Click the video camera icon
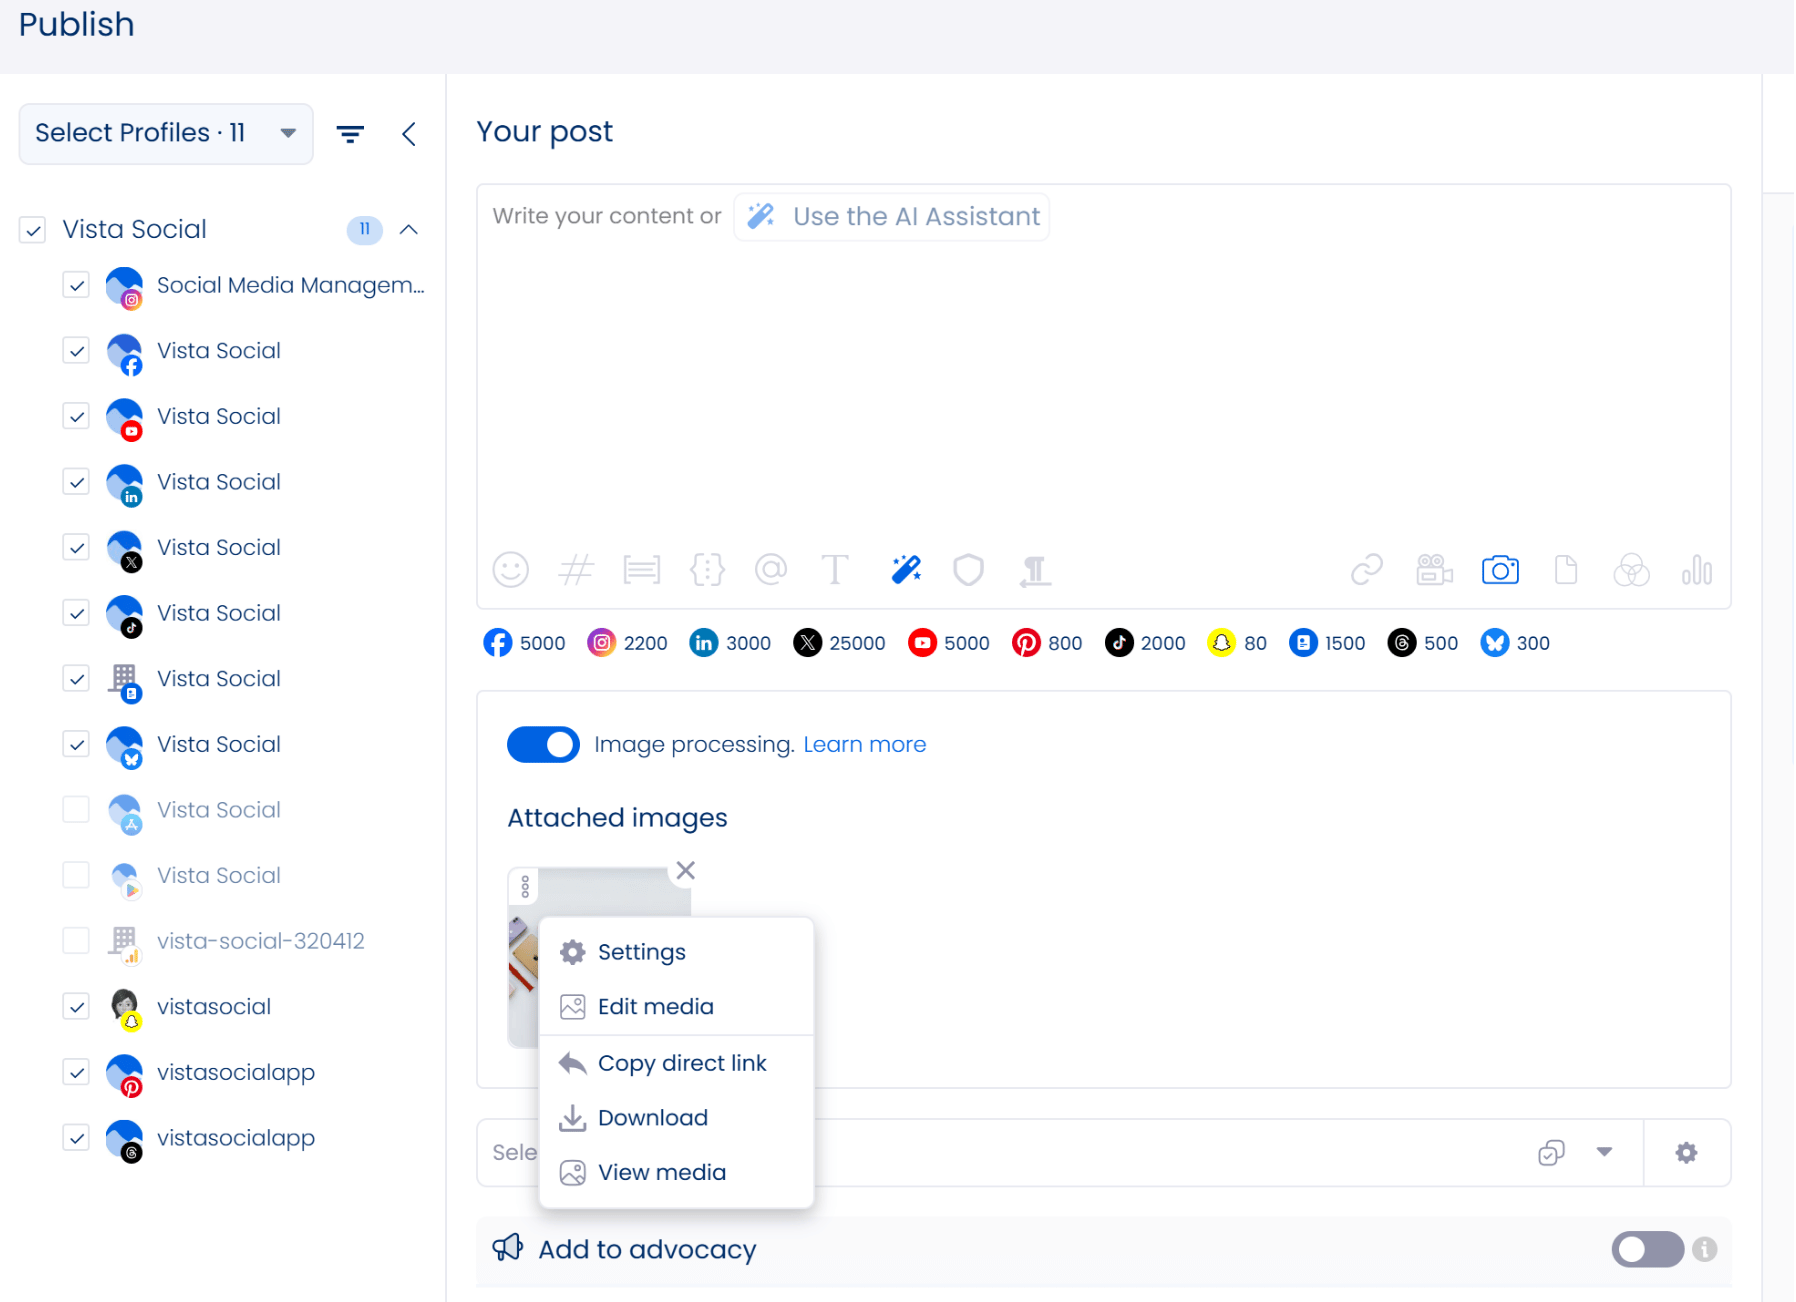 [x=1434, y=570]
